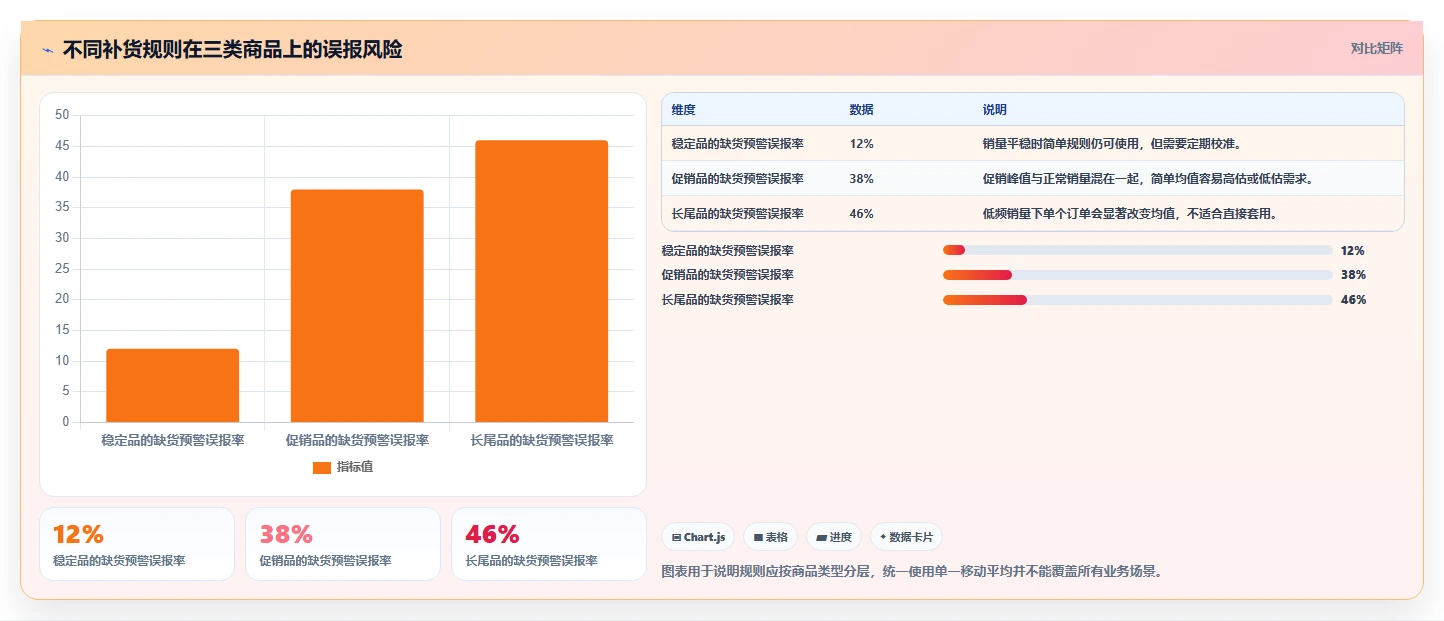Select the 12% 稳定品 stat card

[137, 544]
